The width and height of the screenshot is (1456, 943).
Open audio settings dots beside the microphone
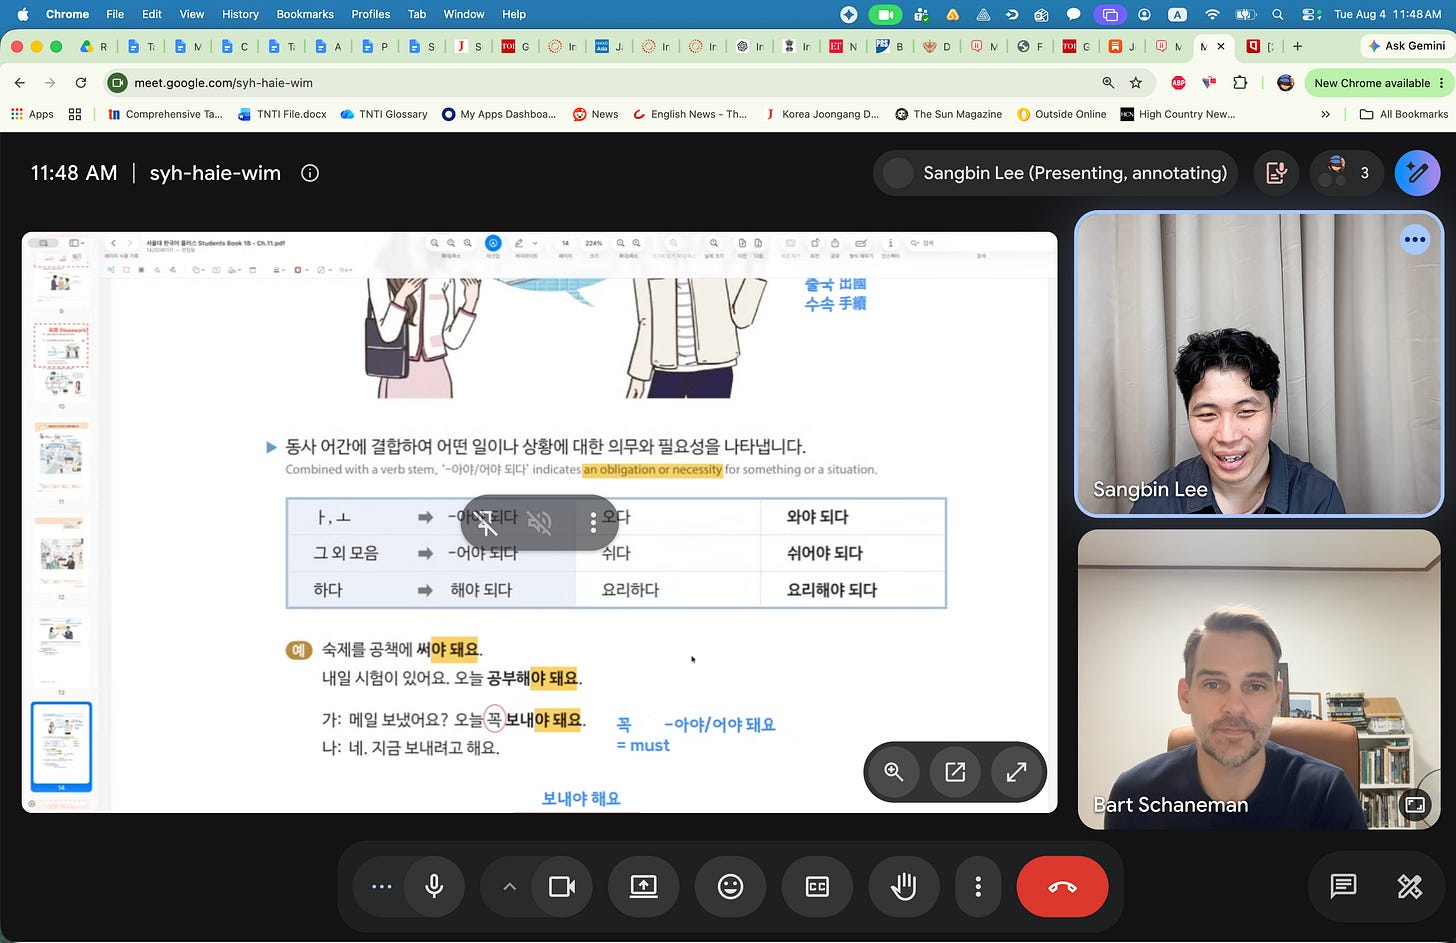point(381,886)
